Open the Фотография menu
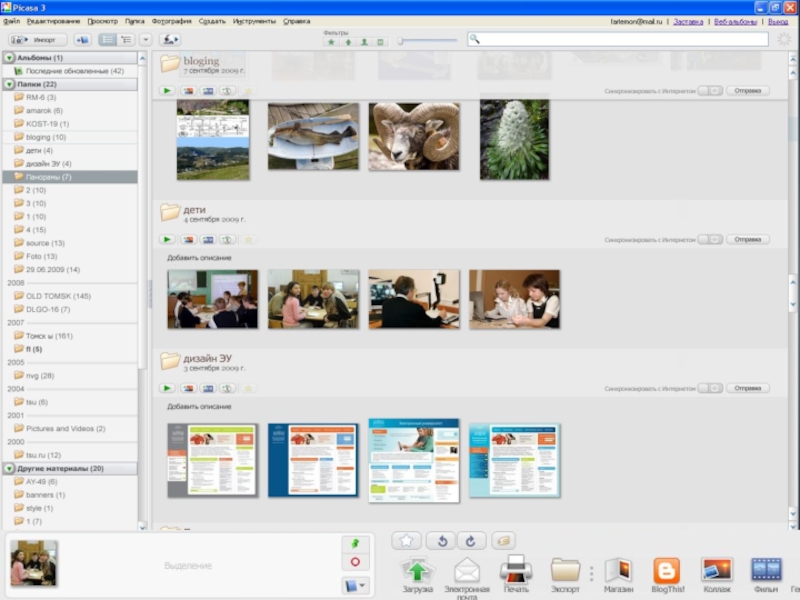This screenshot has width=800, height=600. [x=171, y=21]
